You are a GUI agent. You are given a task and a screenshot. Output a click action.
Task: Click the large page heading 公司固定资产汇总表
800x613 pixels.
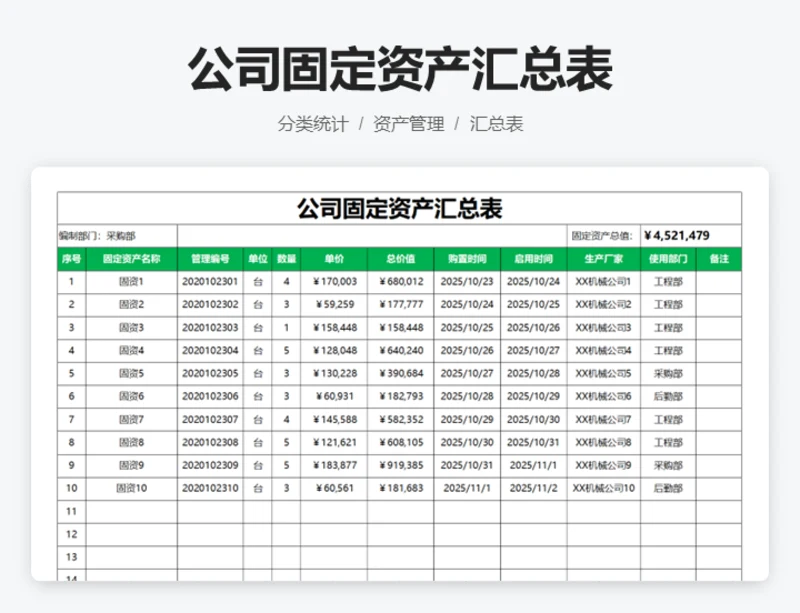tap(401, 69)
